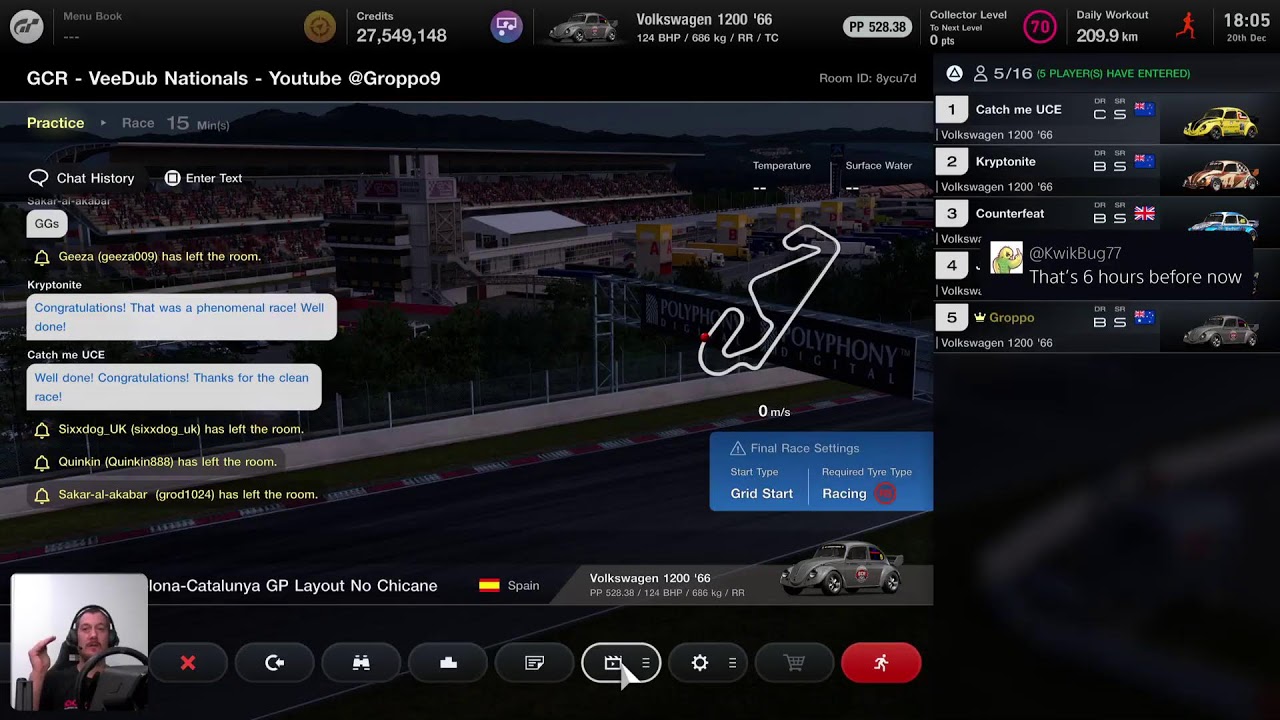Click bell icon next to Sakar-al-akabar notice
Screen dimensions: 1280x720
42,496
